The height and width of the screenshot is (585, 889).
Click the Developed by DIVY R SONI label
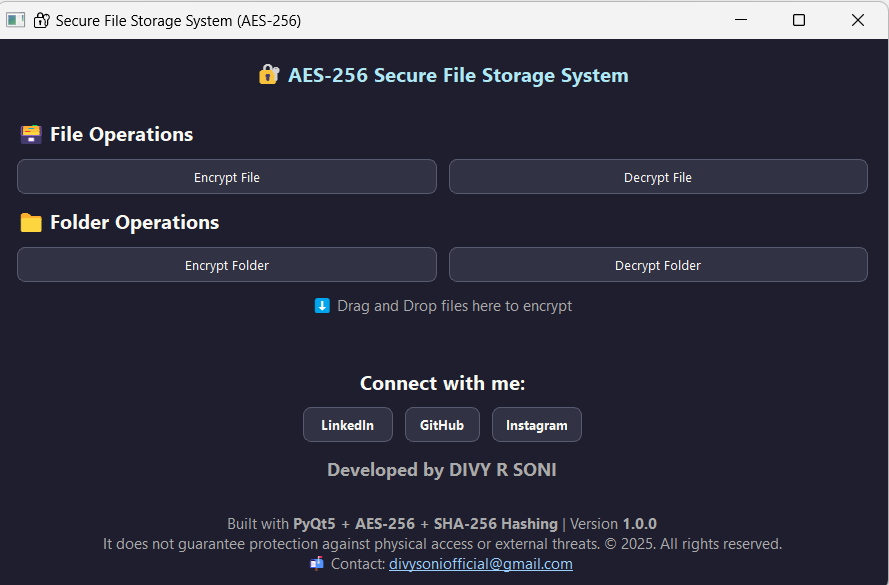[x=441, y=470]
